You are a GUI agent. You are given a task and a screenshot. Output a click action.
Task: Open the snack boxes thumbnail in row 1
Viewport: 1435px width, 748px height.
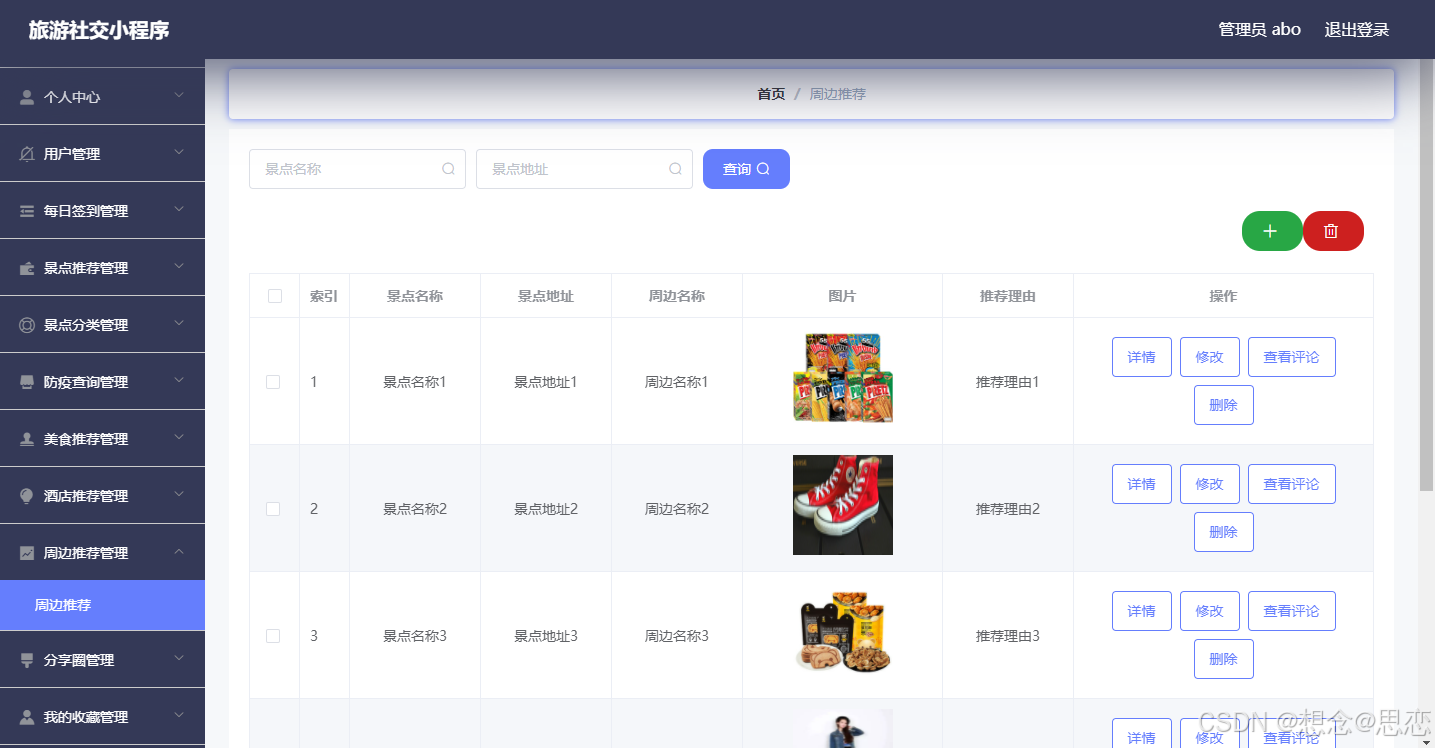[x=843, y=378]
